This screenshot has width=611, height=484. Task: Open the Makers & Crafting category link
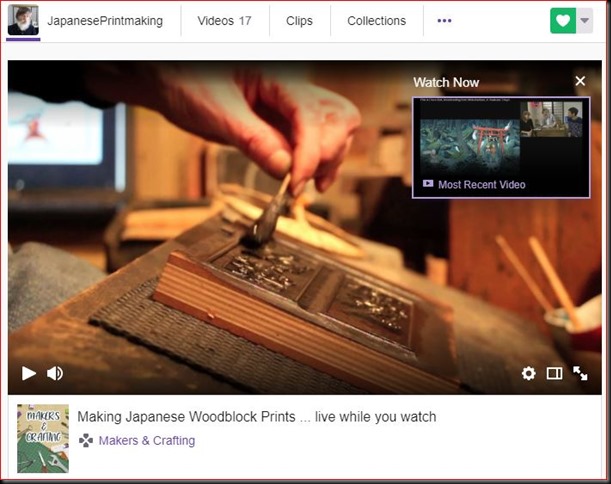pos(147,440)
